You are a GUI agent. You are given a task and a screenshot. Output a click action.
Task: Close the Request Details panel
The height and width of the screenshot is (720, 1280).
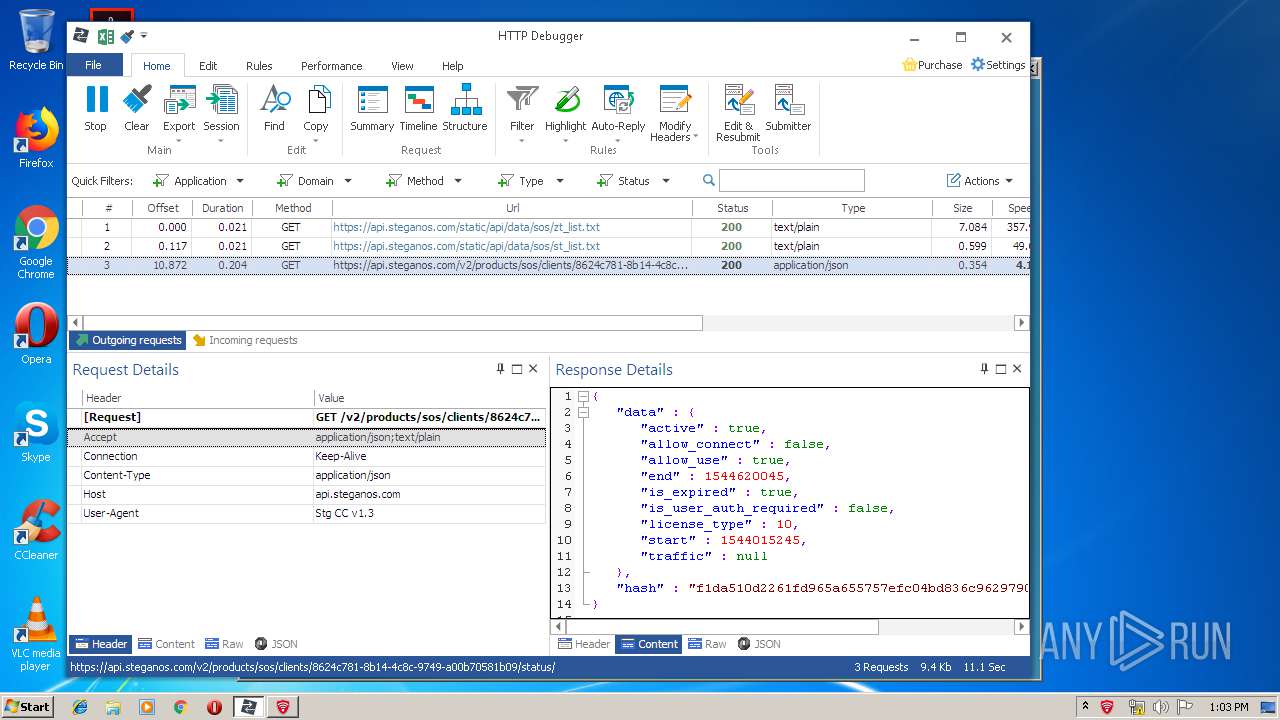[x=533, y=369]
